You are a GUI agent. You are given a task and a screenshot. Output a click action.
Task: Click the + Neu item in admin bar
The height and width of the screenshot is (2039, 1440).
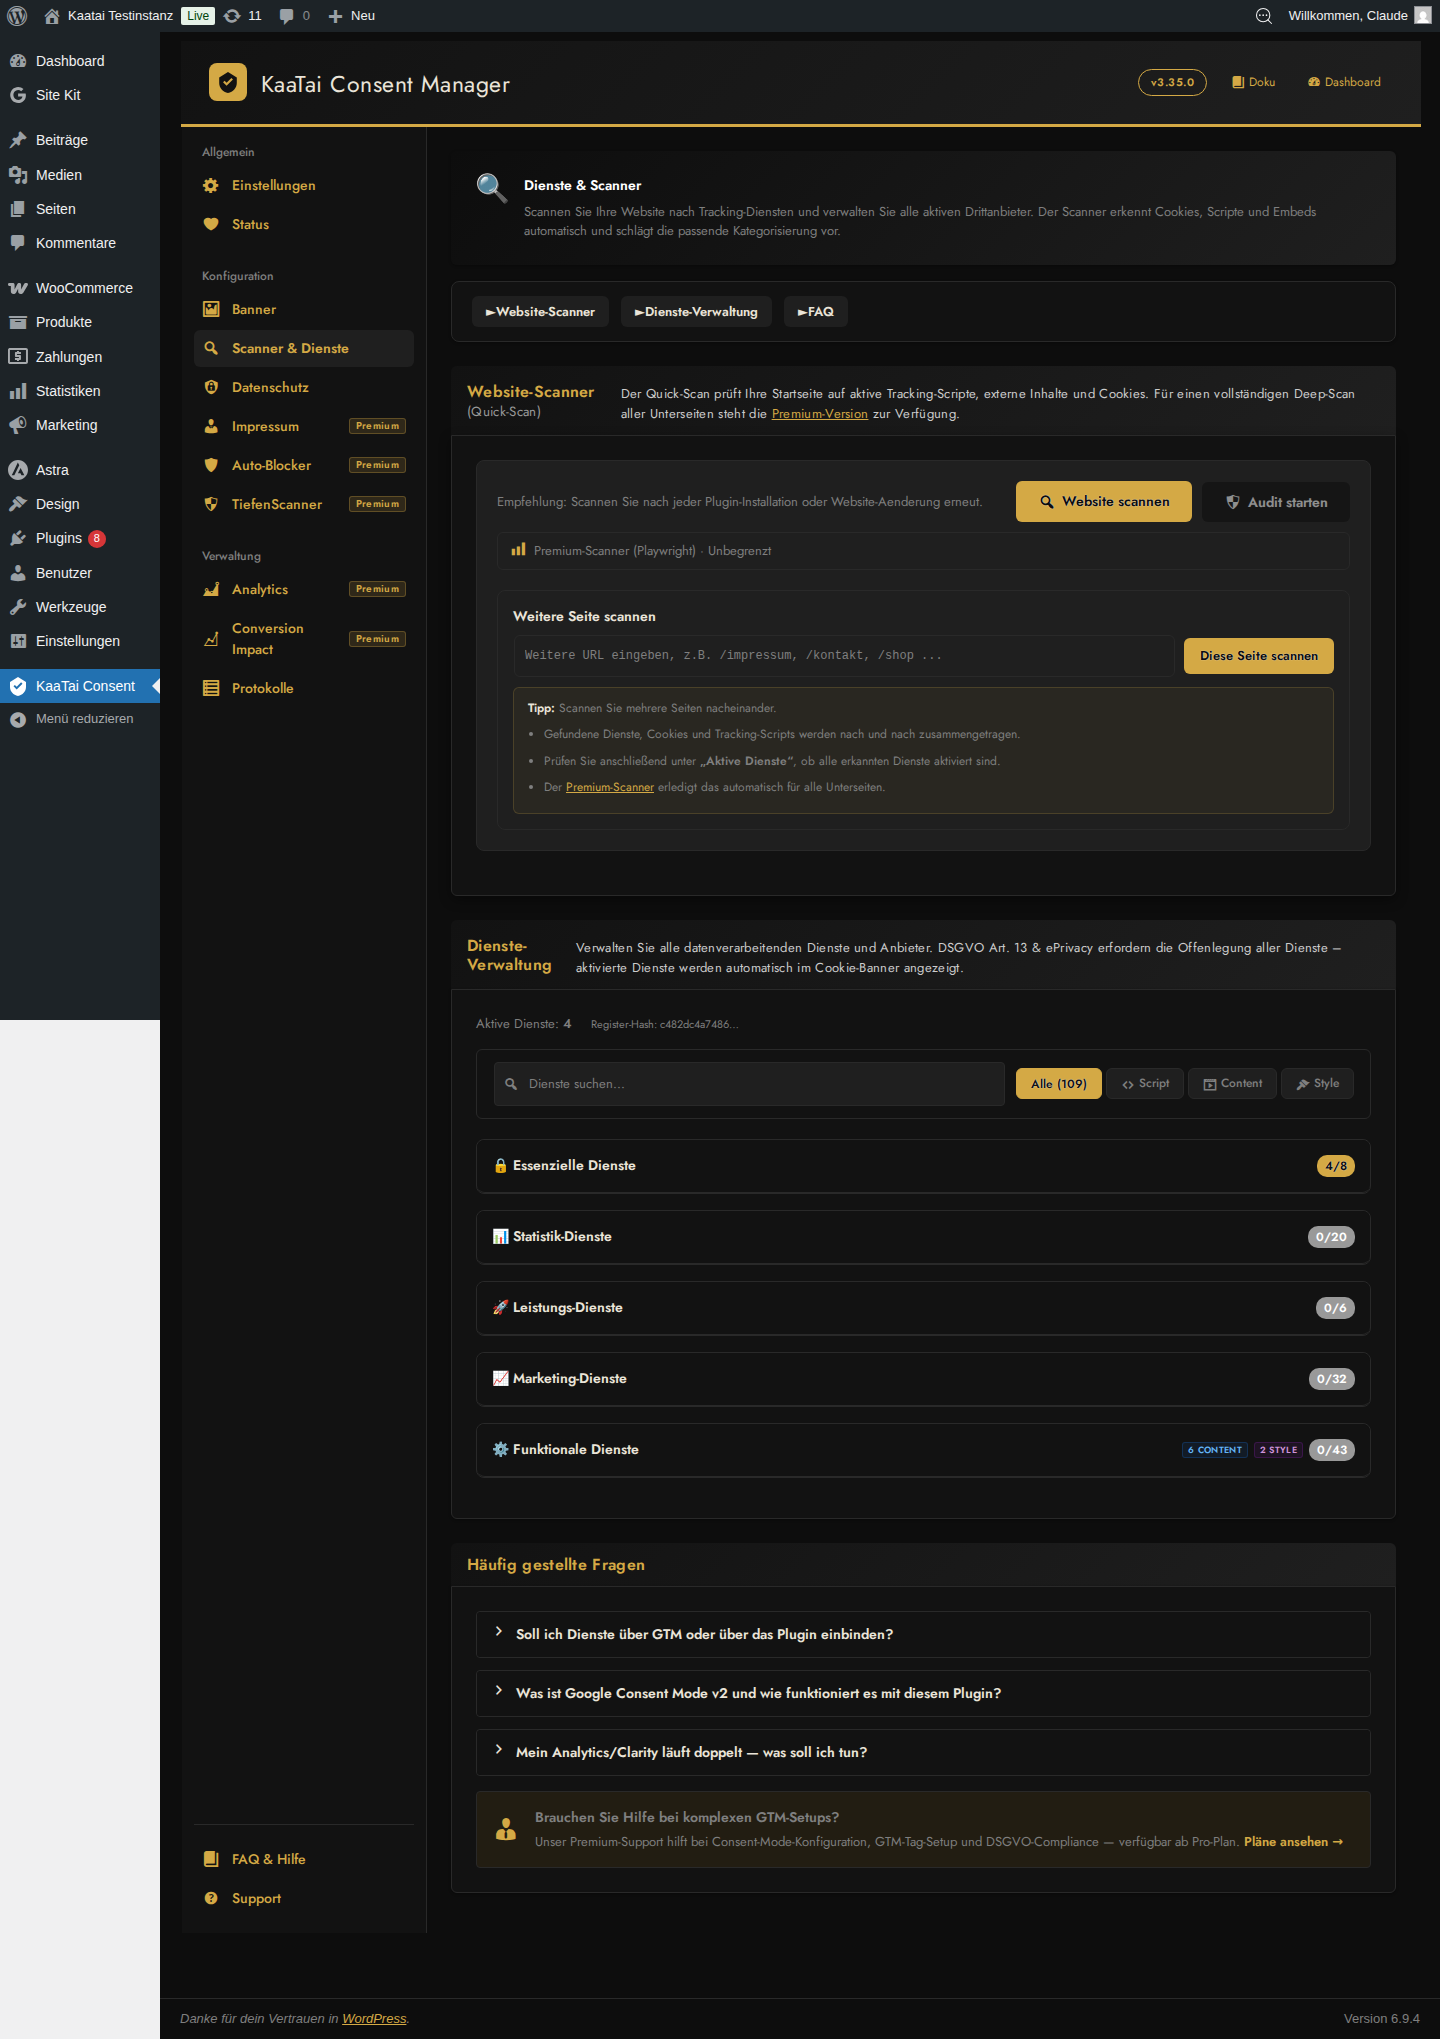coord(351,16)
